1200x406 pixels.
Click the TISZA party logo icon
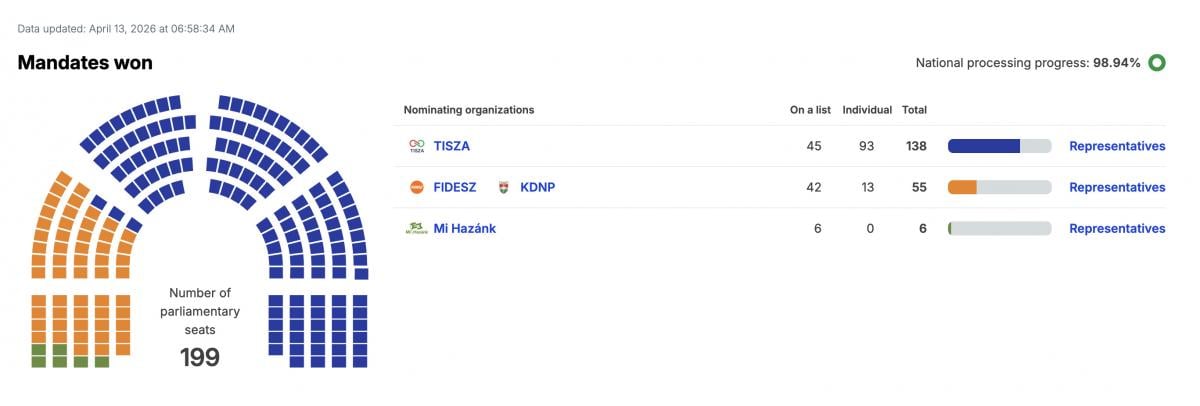(416, 146)
